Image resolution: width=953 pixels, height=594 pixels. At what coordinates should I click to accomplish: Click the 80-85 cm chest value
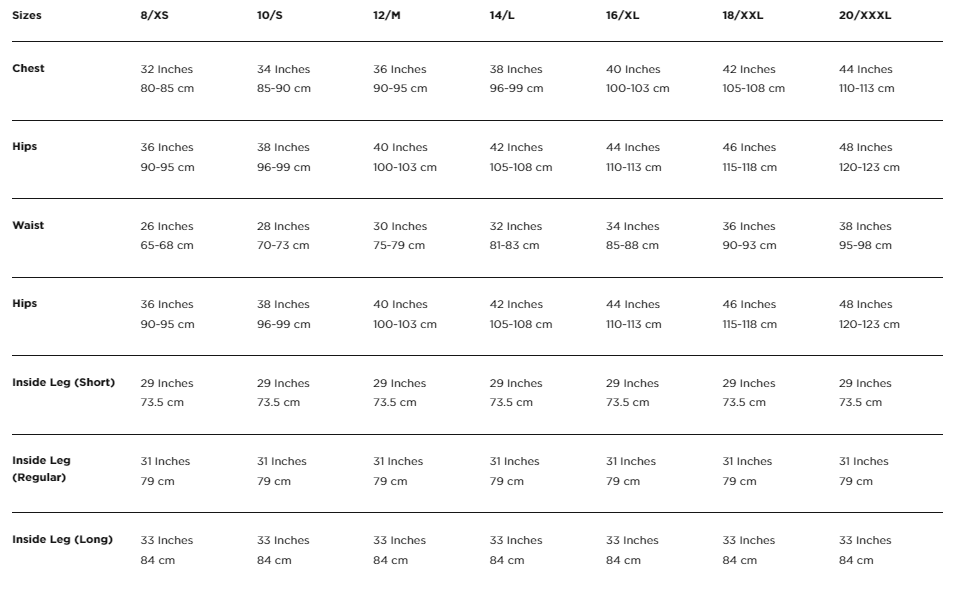[167, 88]
